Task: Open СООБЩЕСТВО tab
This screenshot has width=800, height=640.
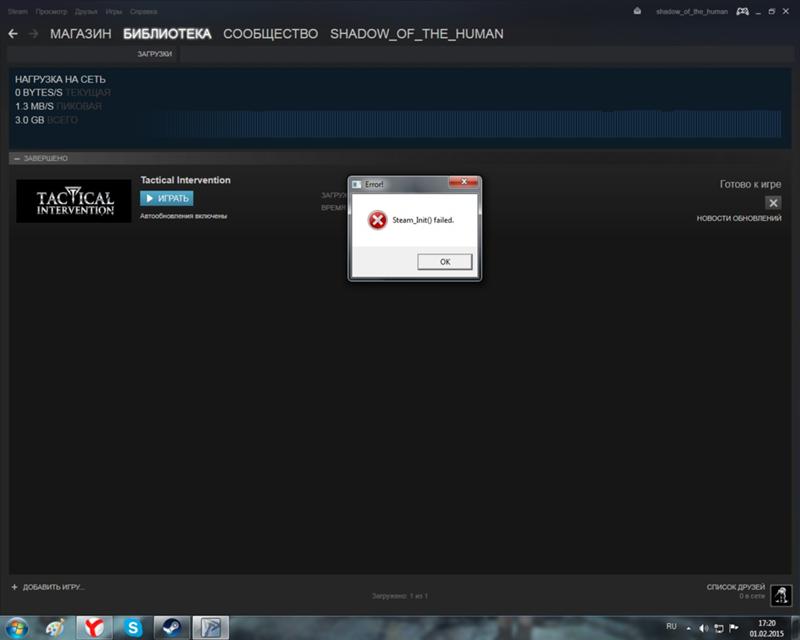Action: click(x=270, y=34)
